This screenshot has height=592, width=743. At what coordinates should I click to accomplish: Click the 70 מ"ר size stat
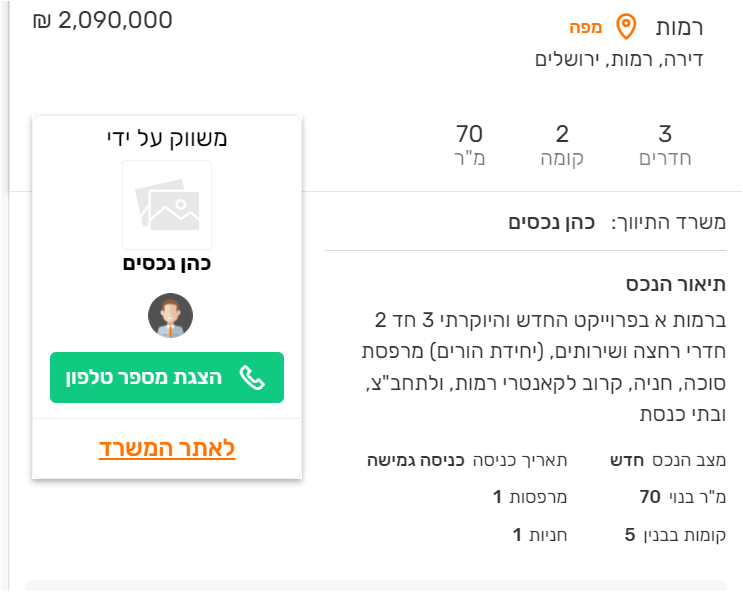click(469, 145)
